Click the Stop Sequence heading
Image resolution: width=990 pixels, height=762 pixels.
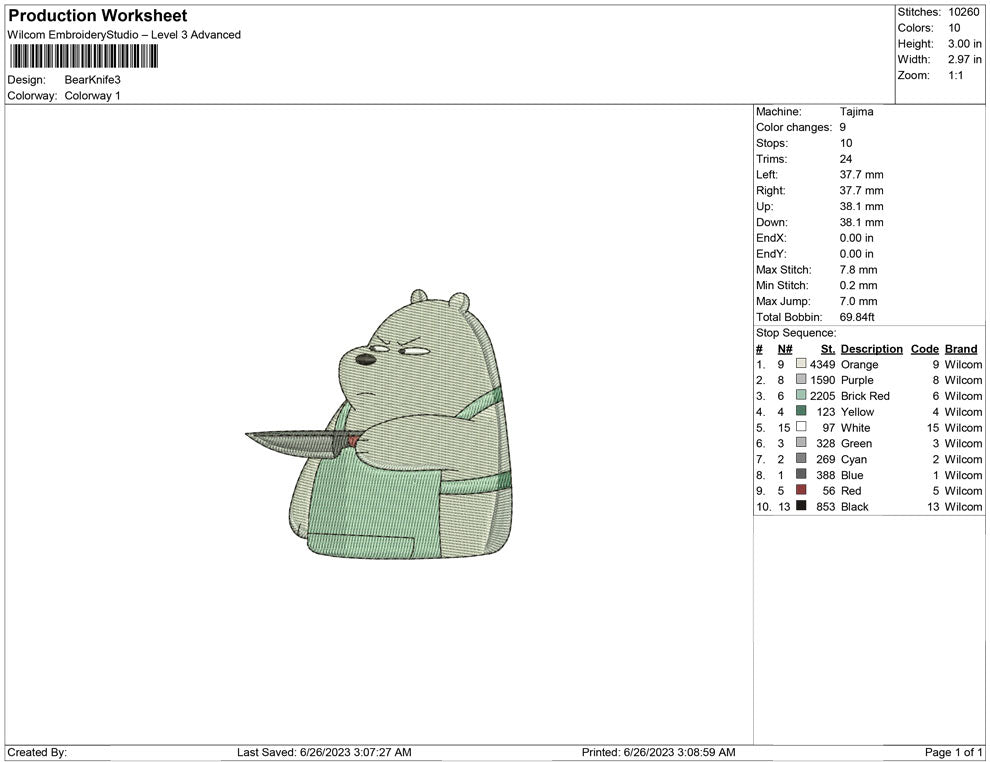coord(796,333)
